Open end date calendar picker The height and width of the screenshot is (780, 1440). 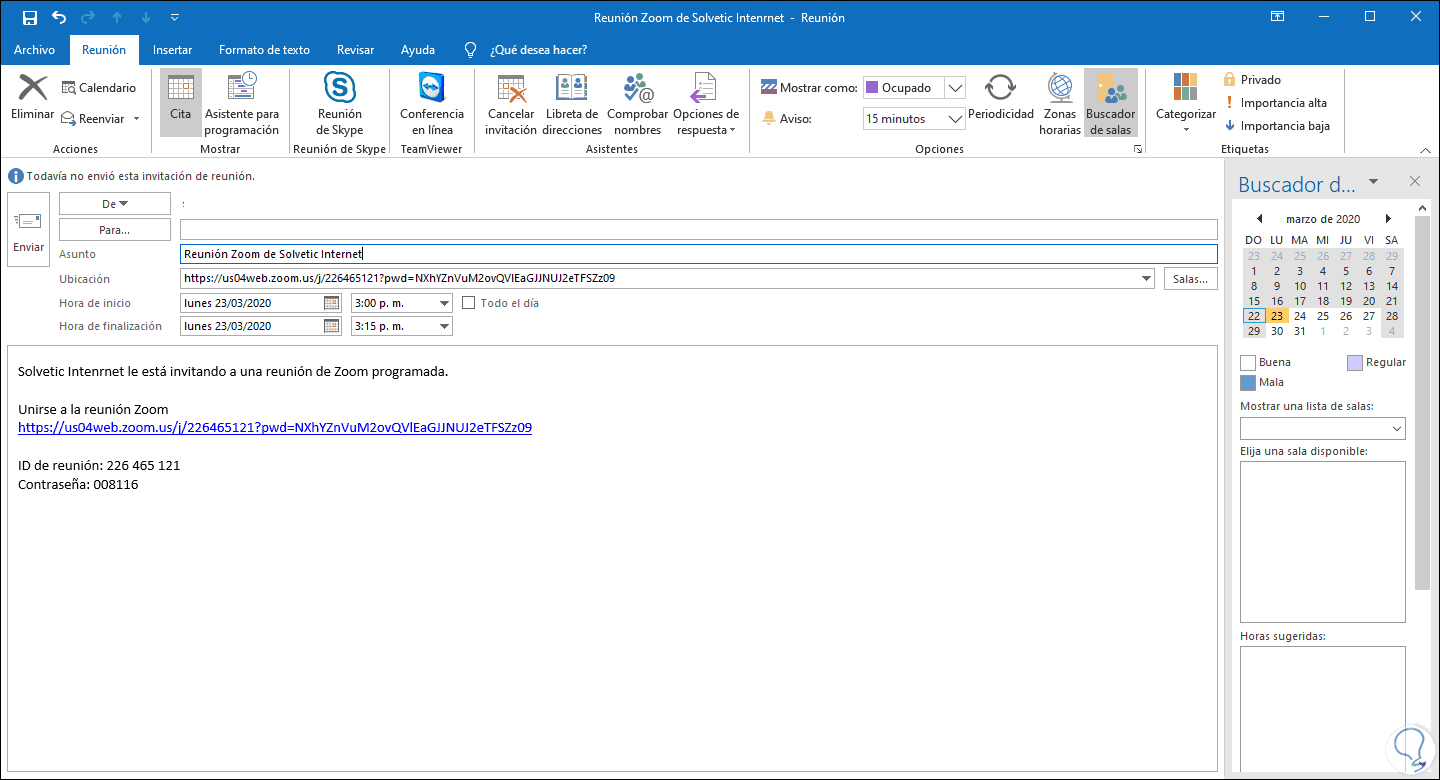(332, 326)
